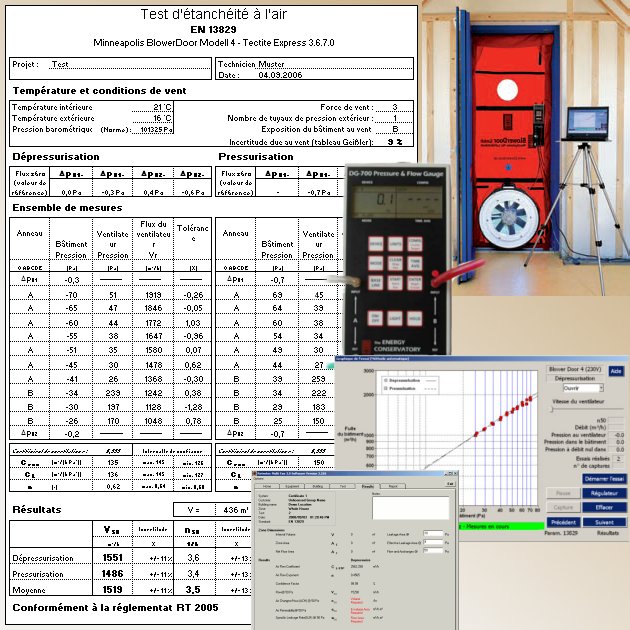Viewport: 630px width, 630px height.
Task: Select the Results tab
Action: (368, 486)
